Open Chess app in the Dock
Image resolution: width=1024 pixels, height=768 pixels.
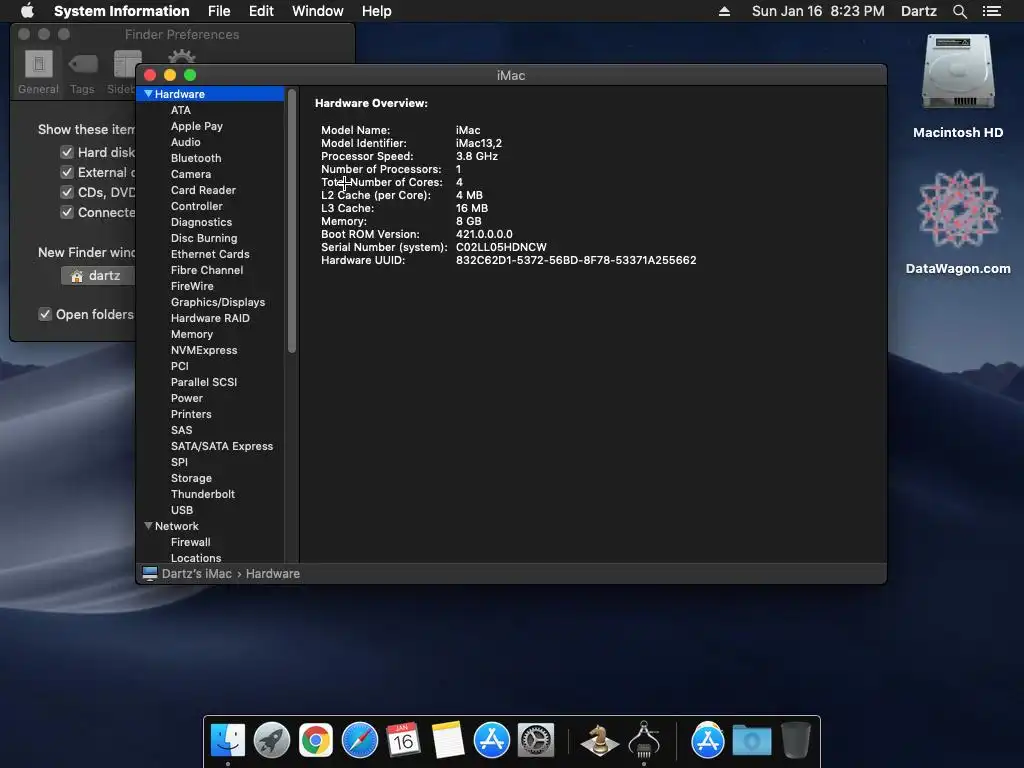click(600, 741)
